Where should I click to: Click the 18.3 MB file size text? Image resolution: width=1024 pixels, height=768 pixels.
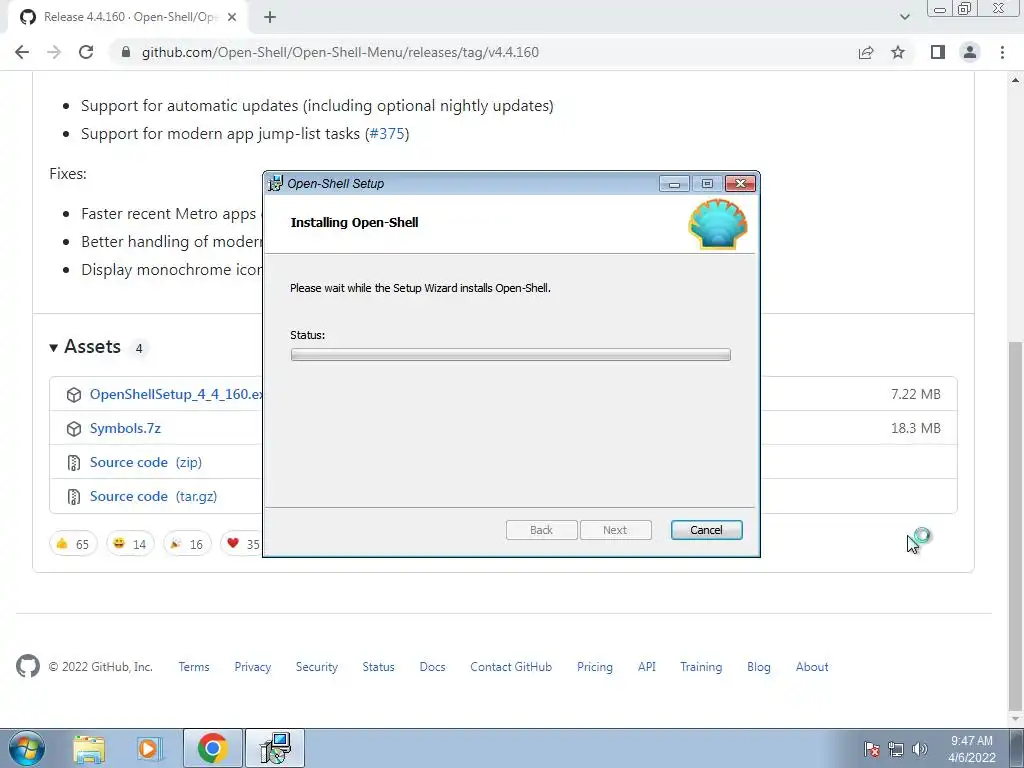point(916,428)
